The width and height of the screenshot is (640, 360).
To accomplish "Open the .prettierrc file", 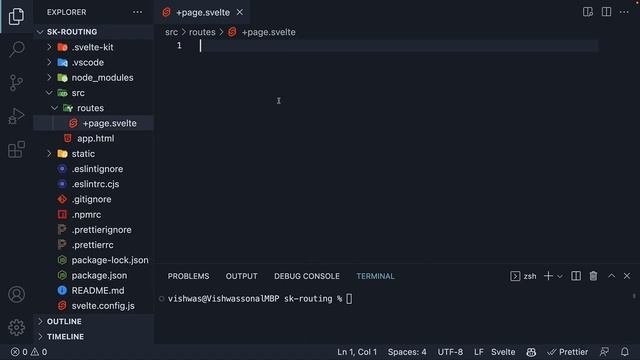I will click(x=93, y=245).
